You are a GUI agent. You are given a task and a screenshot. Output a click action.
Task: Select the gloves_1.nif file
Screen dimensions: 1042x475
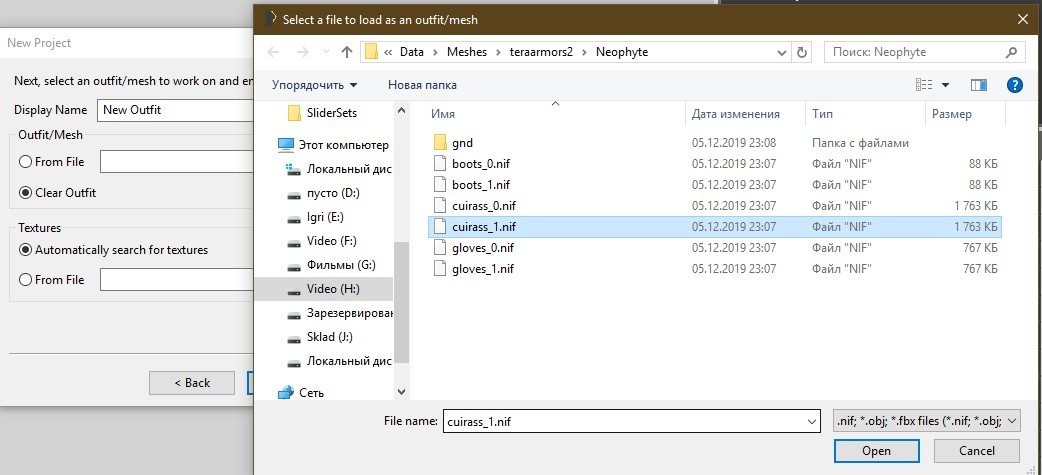[483, 269]
